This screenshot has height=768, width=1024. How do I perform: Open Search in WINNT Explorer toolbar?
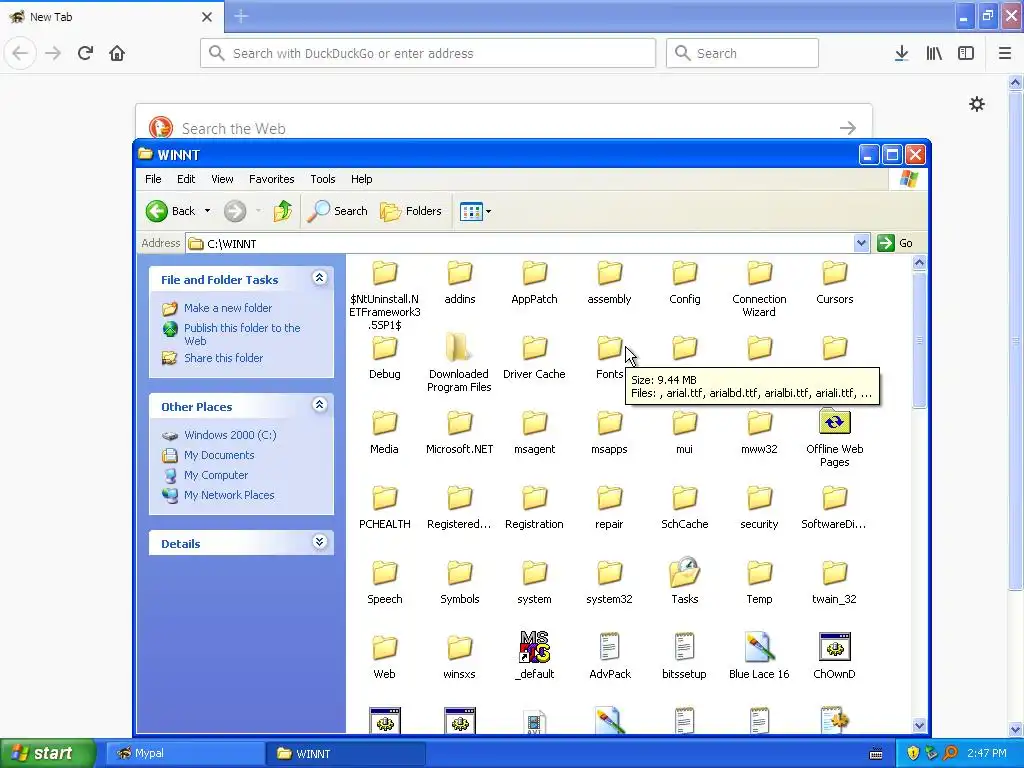click(x=338, y=211)
